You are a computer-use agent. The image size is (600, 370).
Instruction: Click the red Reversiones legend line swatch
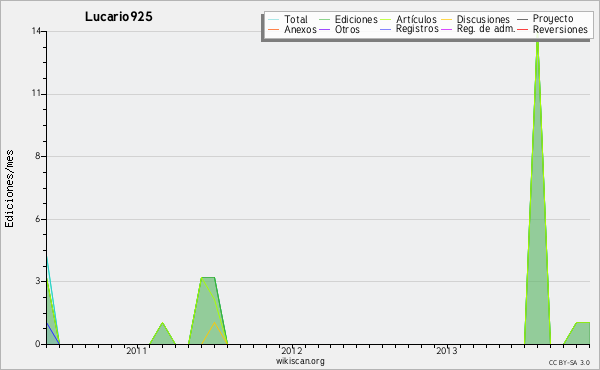[522, 29]
